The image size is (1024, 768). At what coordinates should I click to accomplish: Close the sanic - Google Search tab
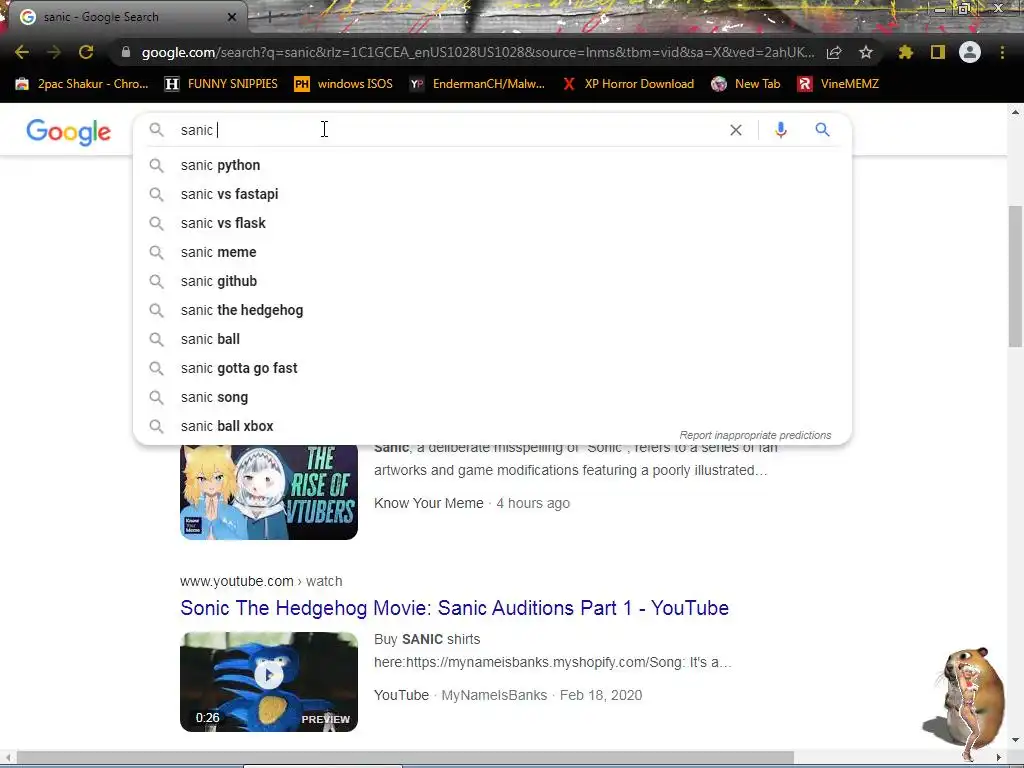(x=232, y=17)
